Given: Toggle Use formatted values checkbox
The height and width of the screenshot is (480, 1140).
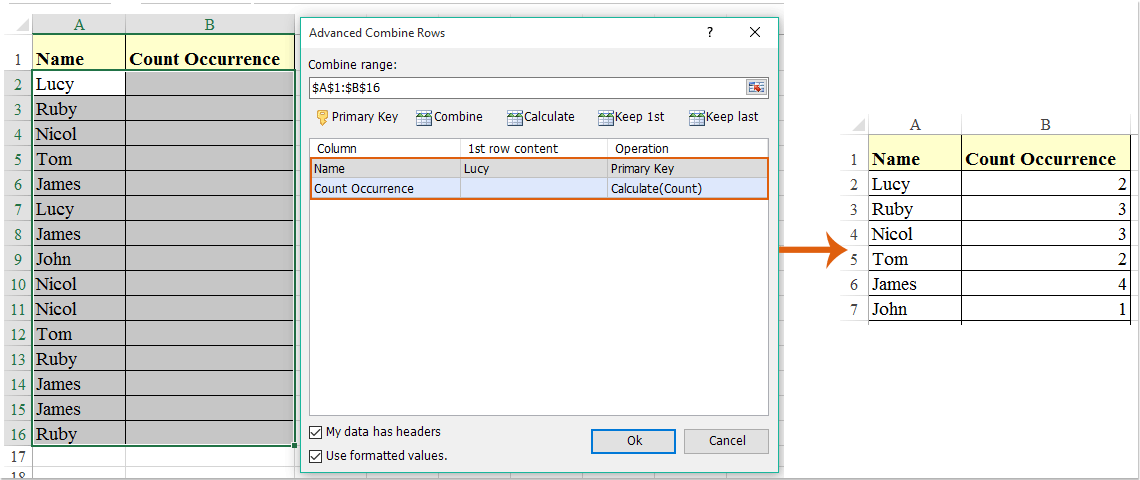Looking at the screenshot, I should pos(317,456).
